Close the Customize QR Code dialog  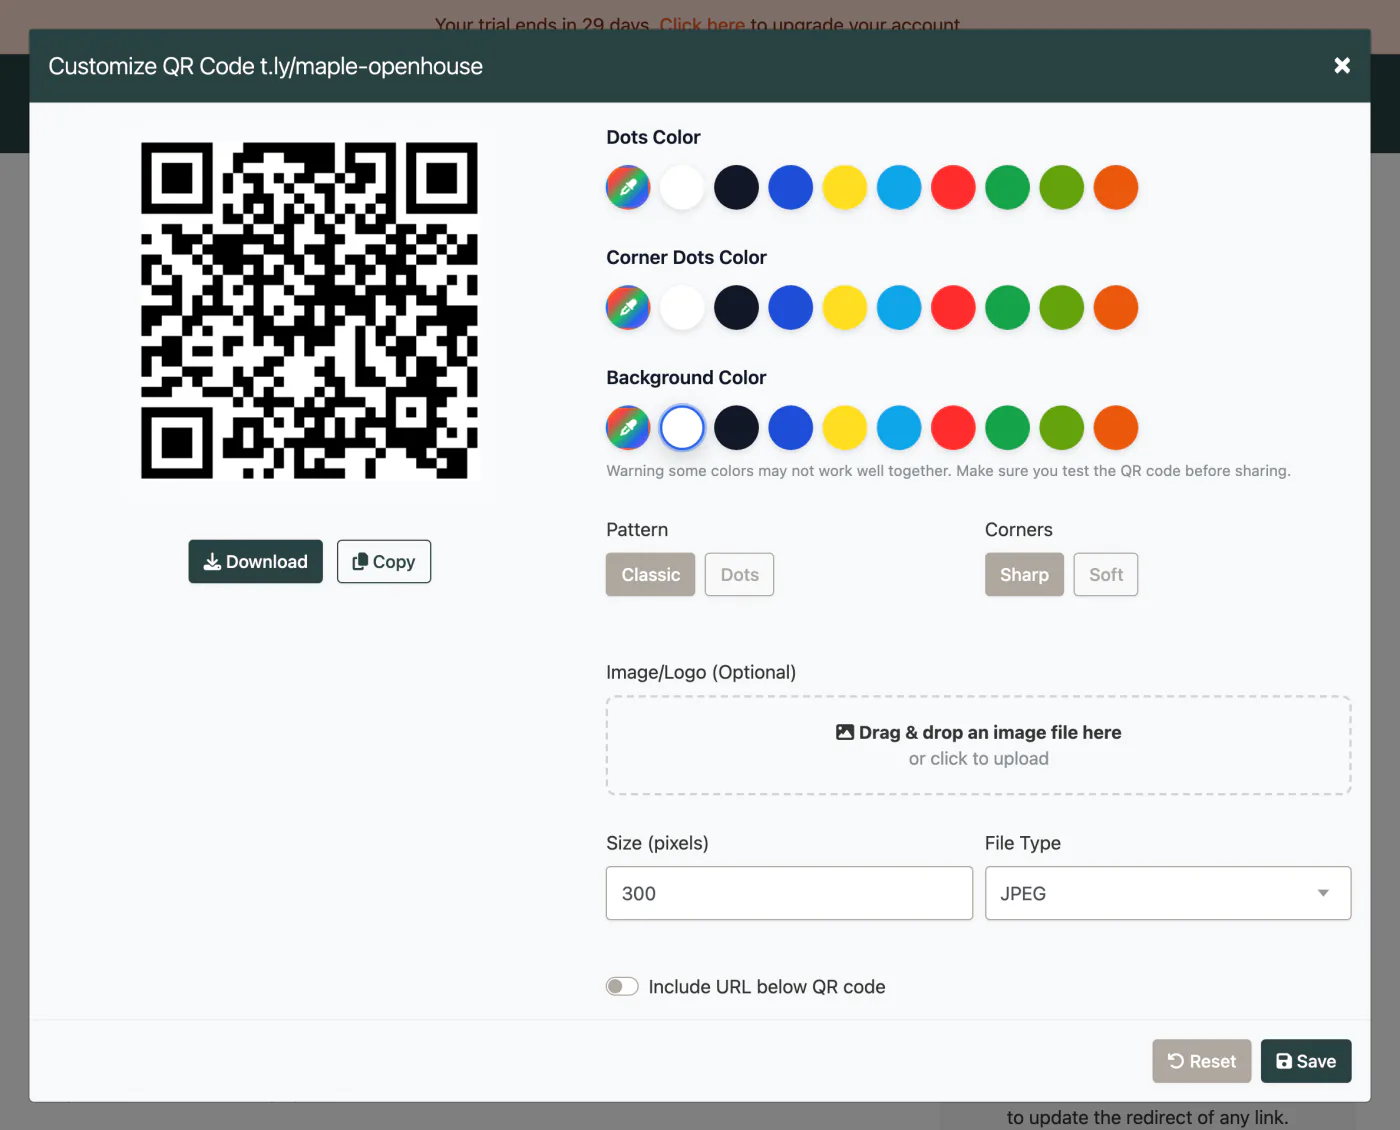click(x=1342, y=65)
